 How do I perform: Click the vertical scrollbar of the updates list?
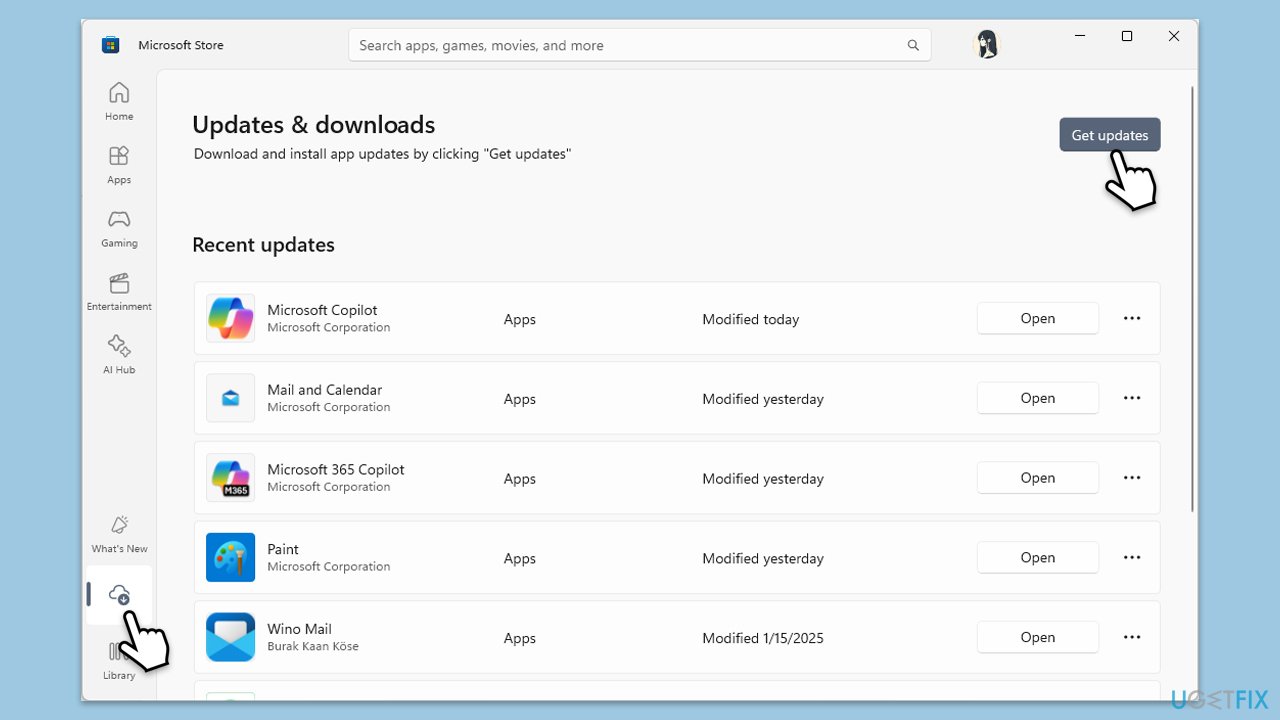pos(1191,300)
